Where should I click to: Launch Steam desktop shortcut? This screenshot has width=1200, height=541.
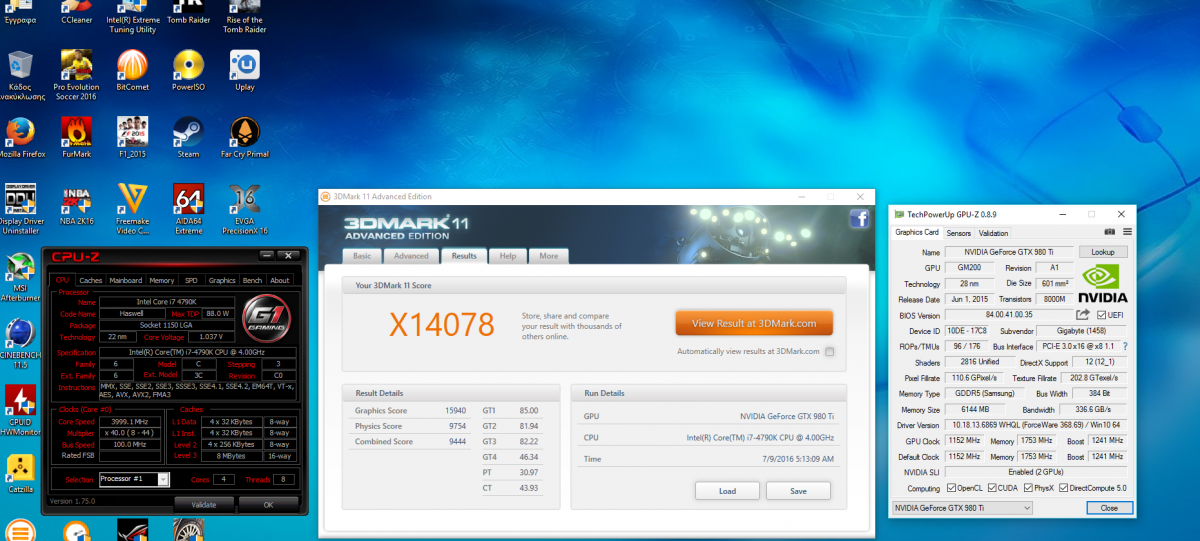click(188, 132)
